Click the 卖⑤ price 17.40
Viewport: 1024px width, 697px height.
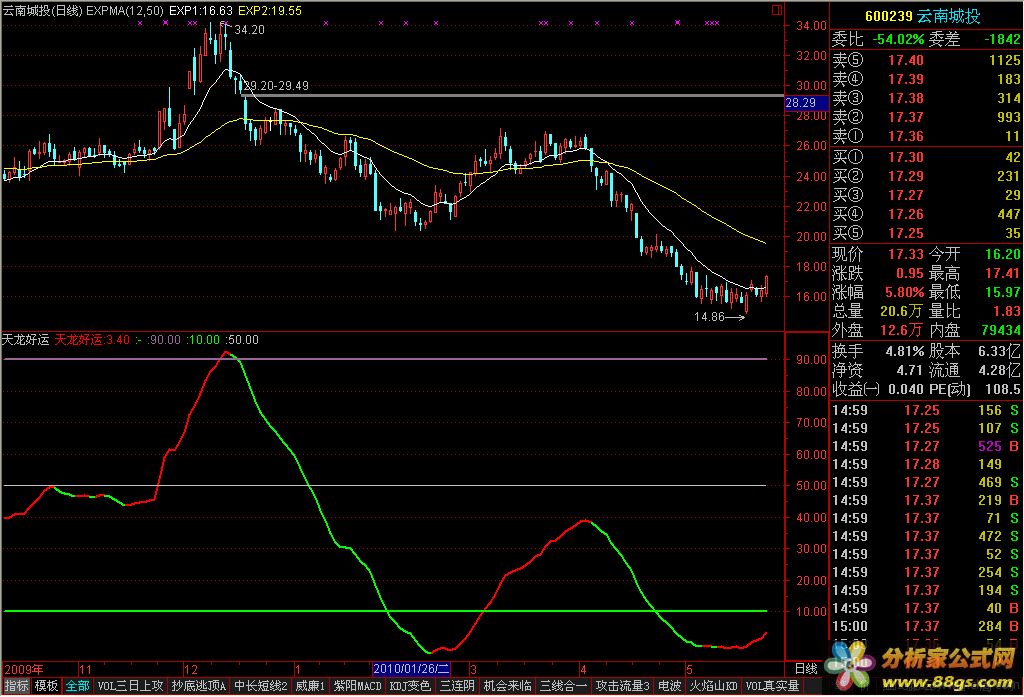tap(906, 60)
